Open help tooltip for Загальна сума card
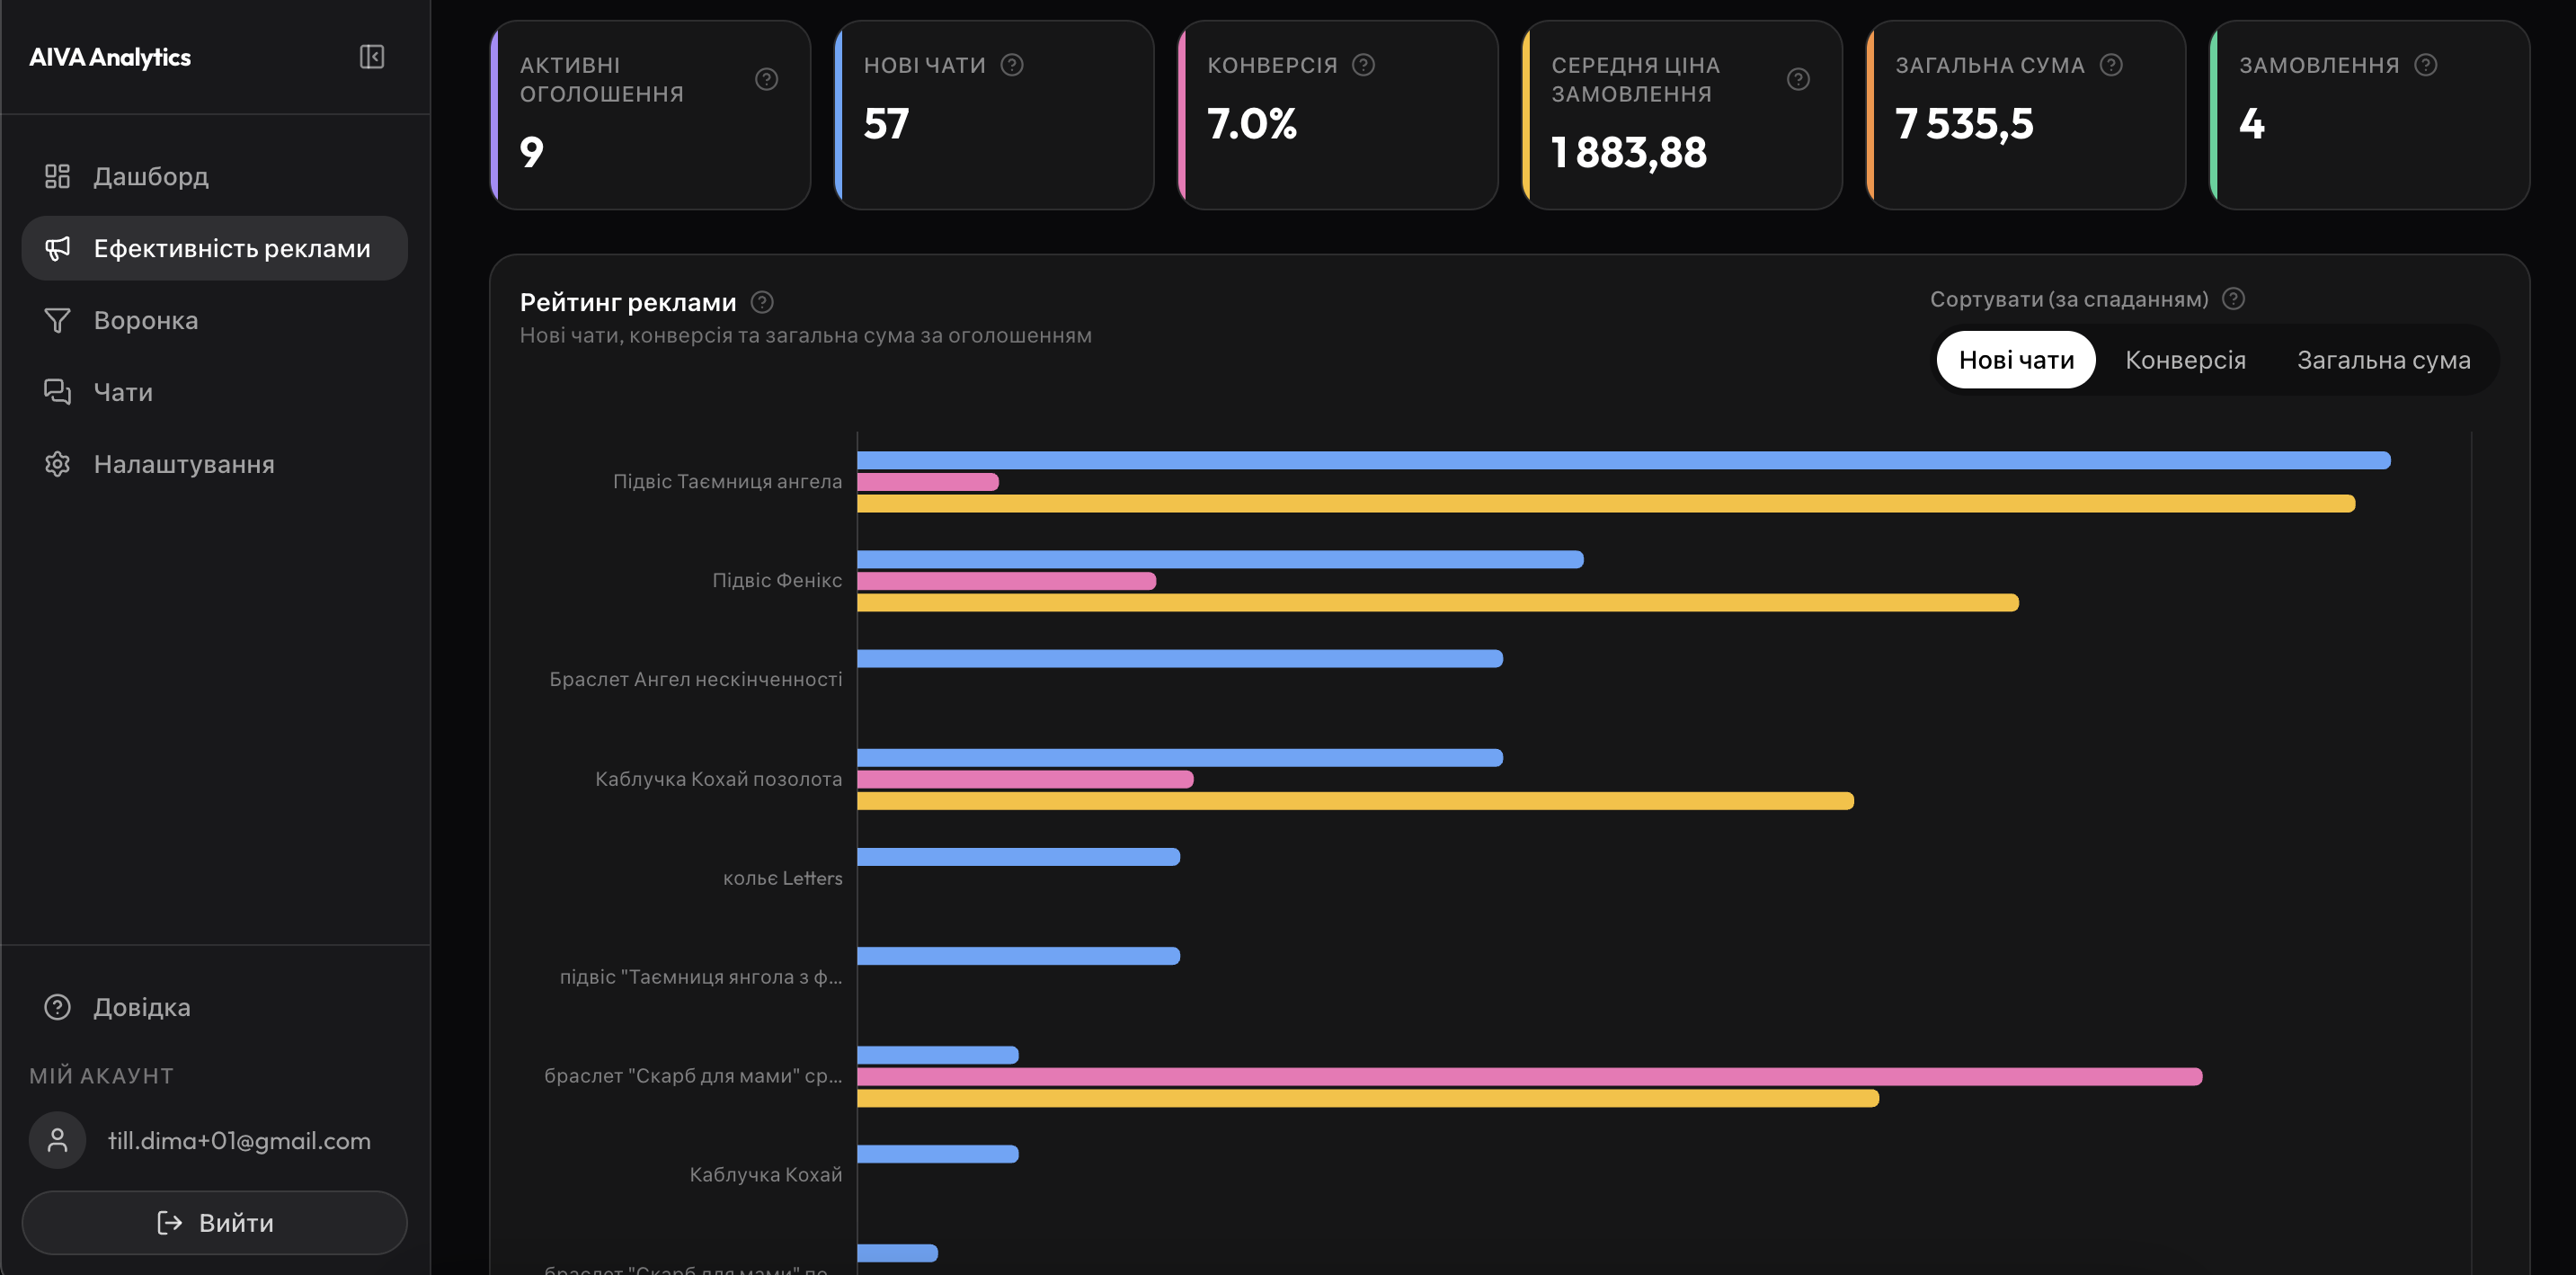 click(2111, 65)
